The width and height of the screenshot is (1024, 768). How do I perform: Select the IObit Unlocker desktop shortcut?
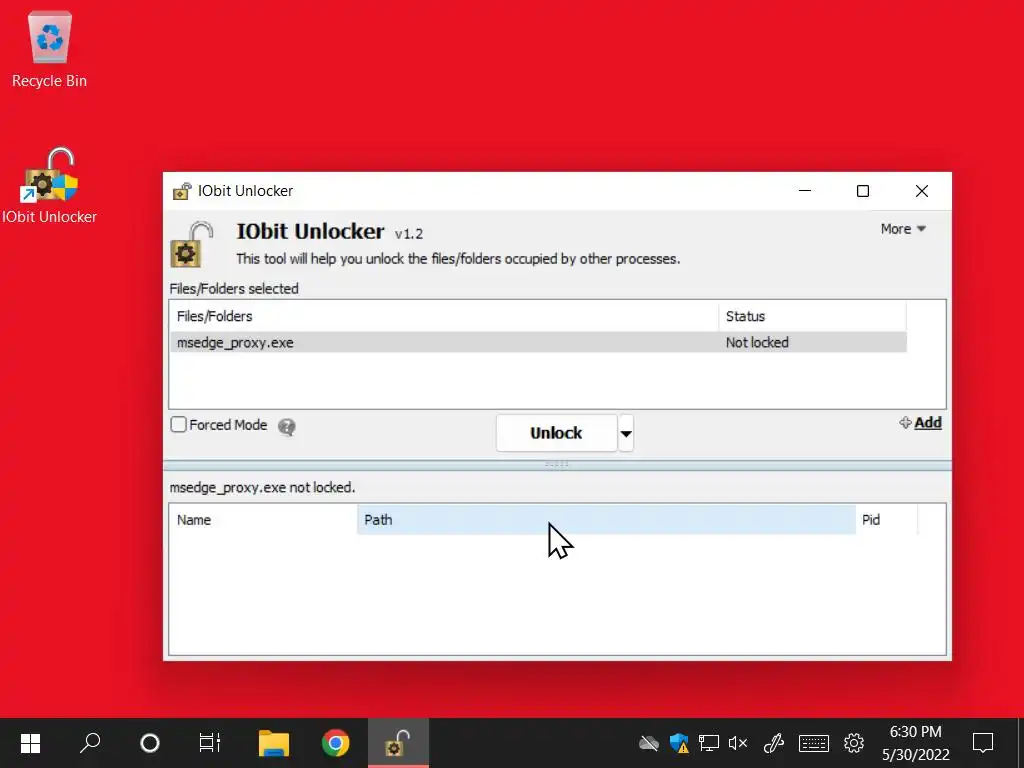point(49,186)
